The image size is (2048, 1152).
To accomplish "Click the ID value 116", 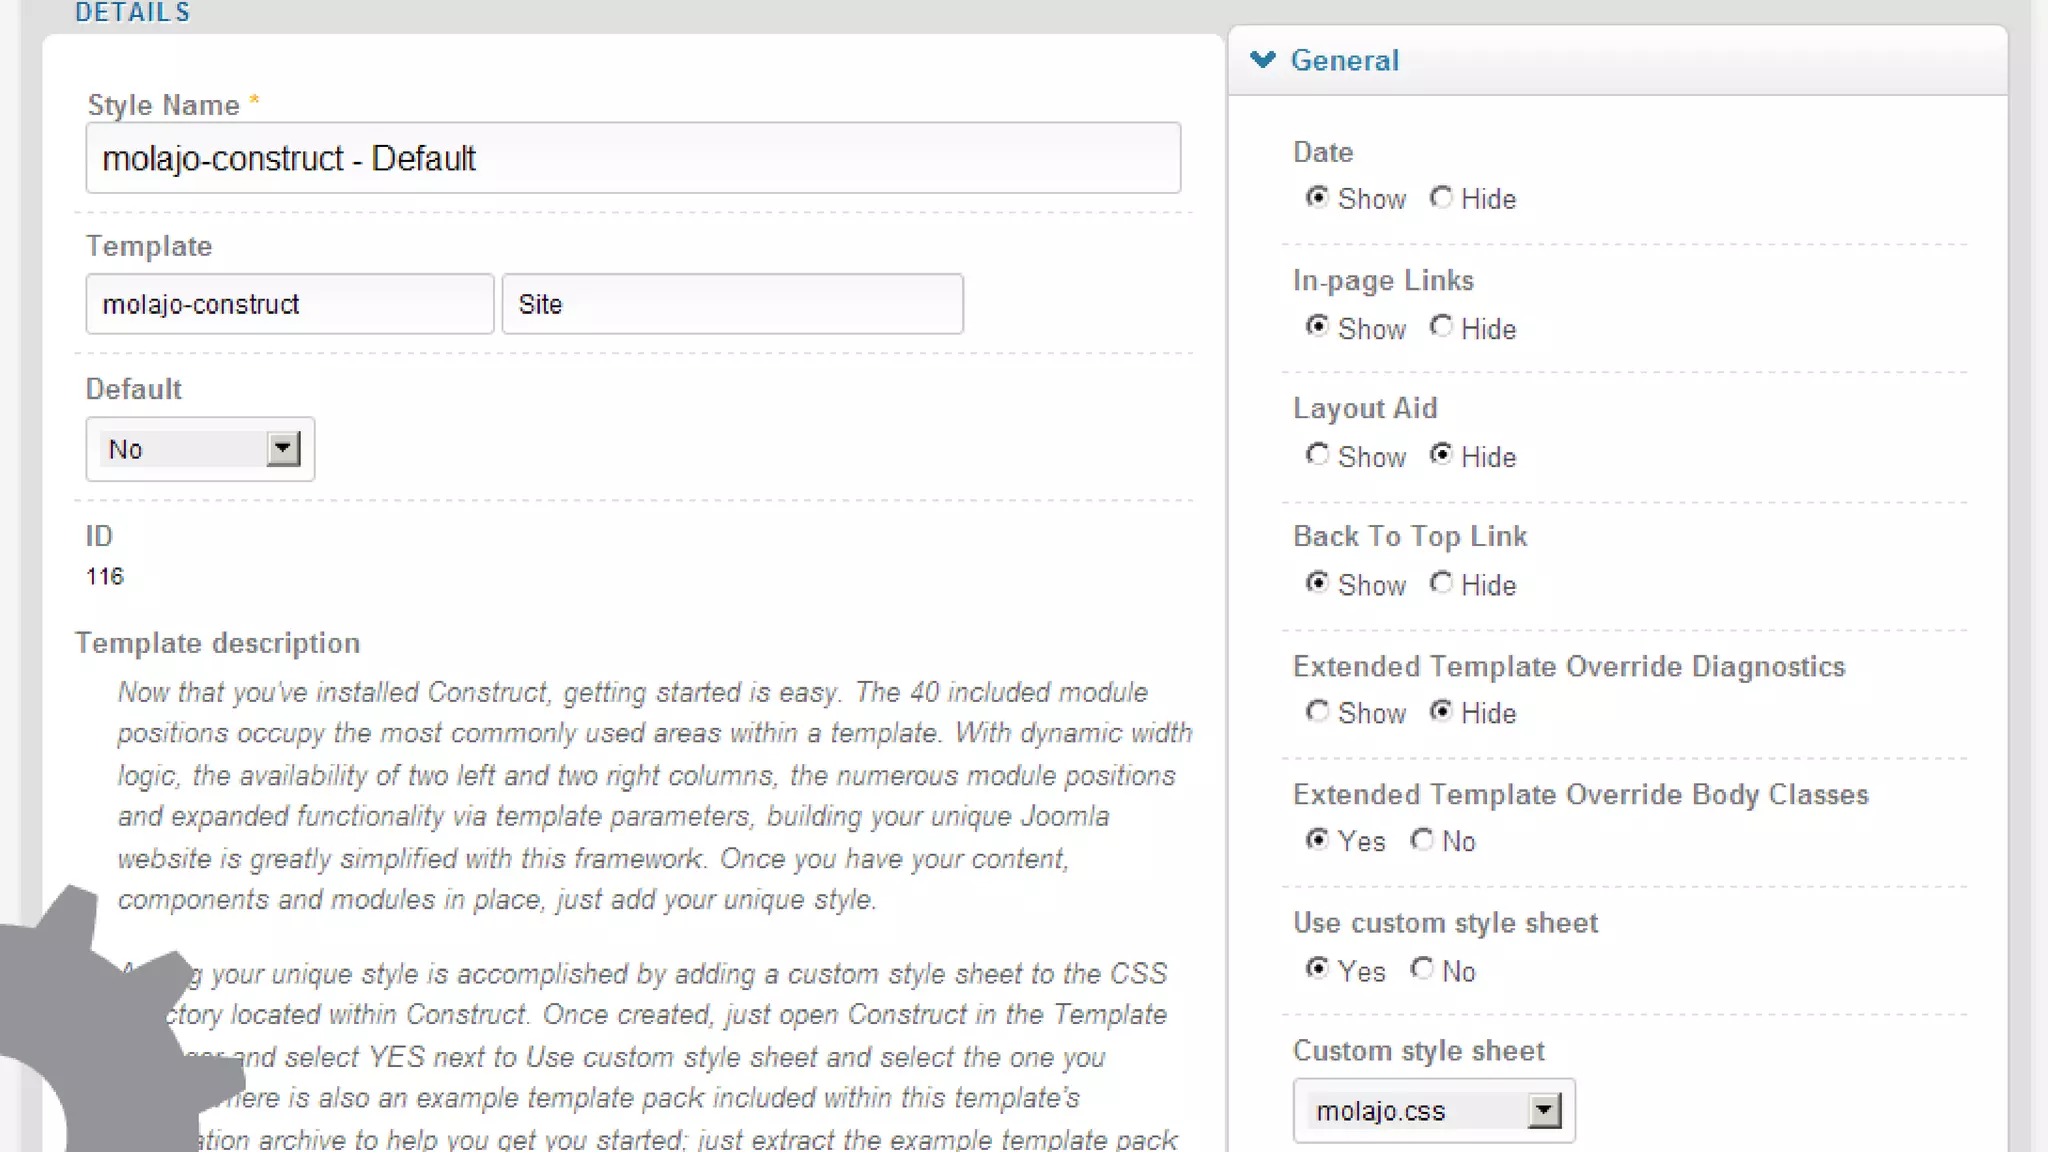I will [x=105, y=577].
